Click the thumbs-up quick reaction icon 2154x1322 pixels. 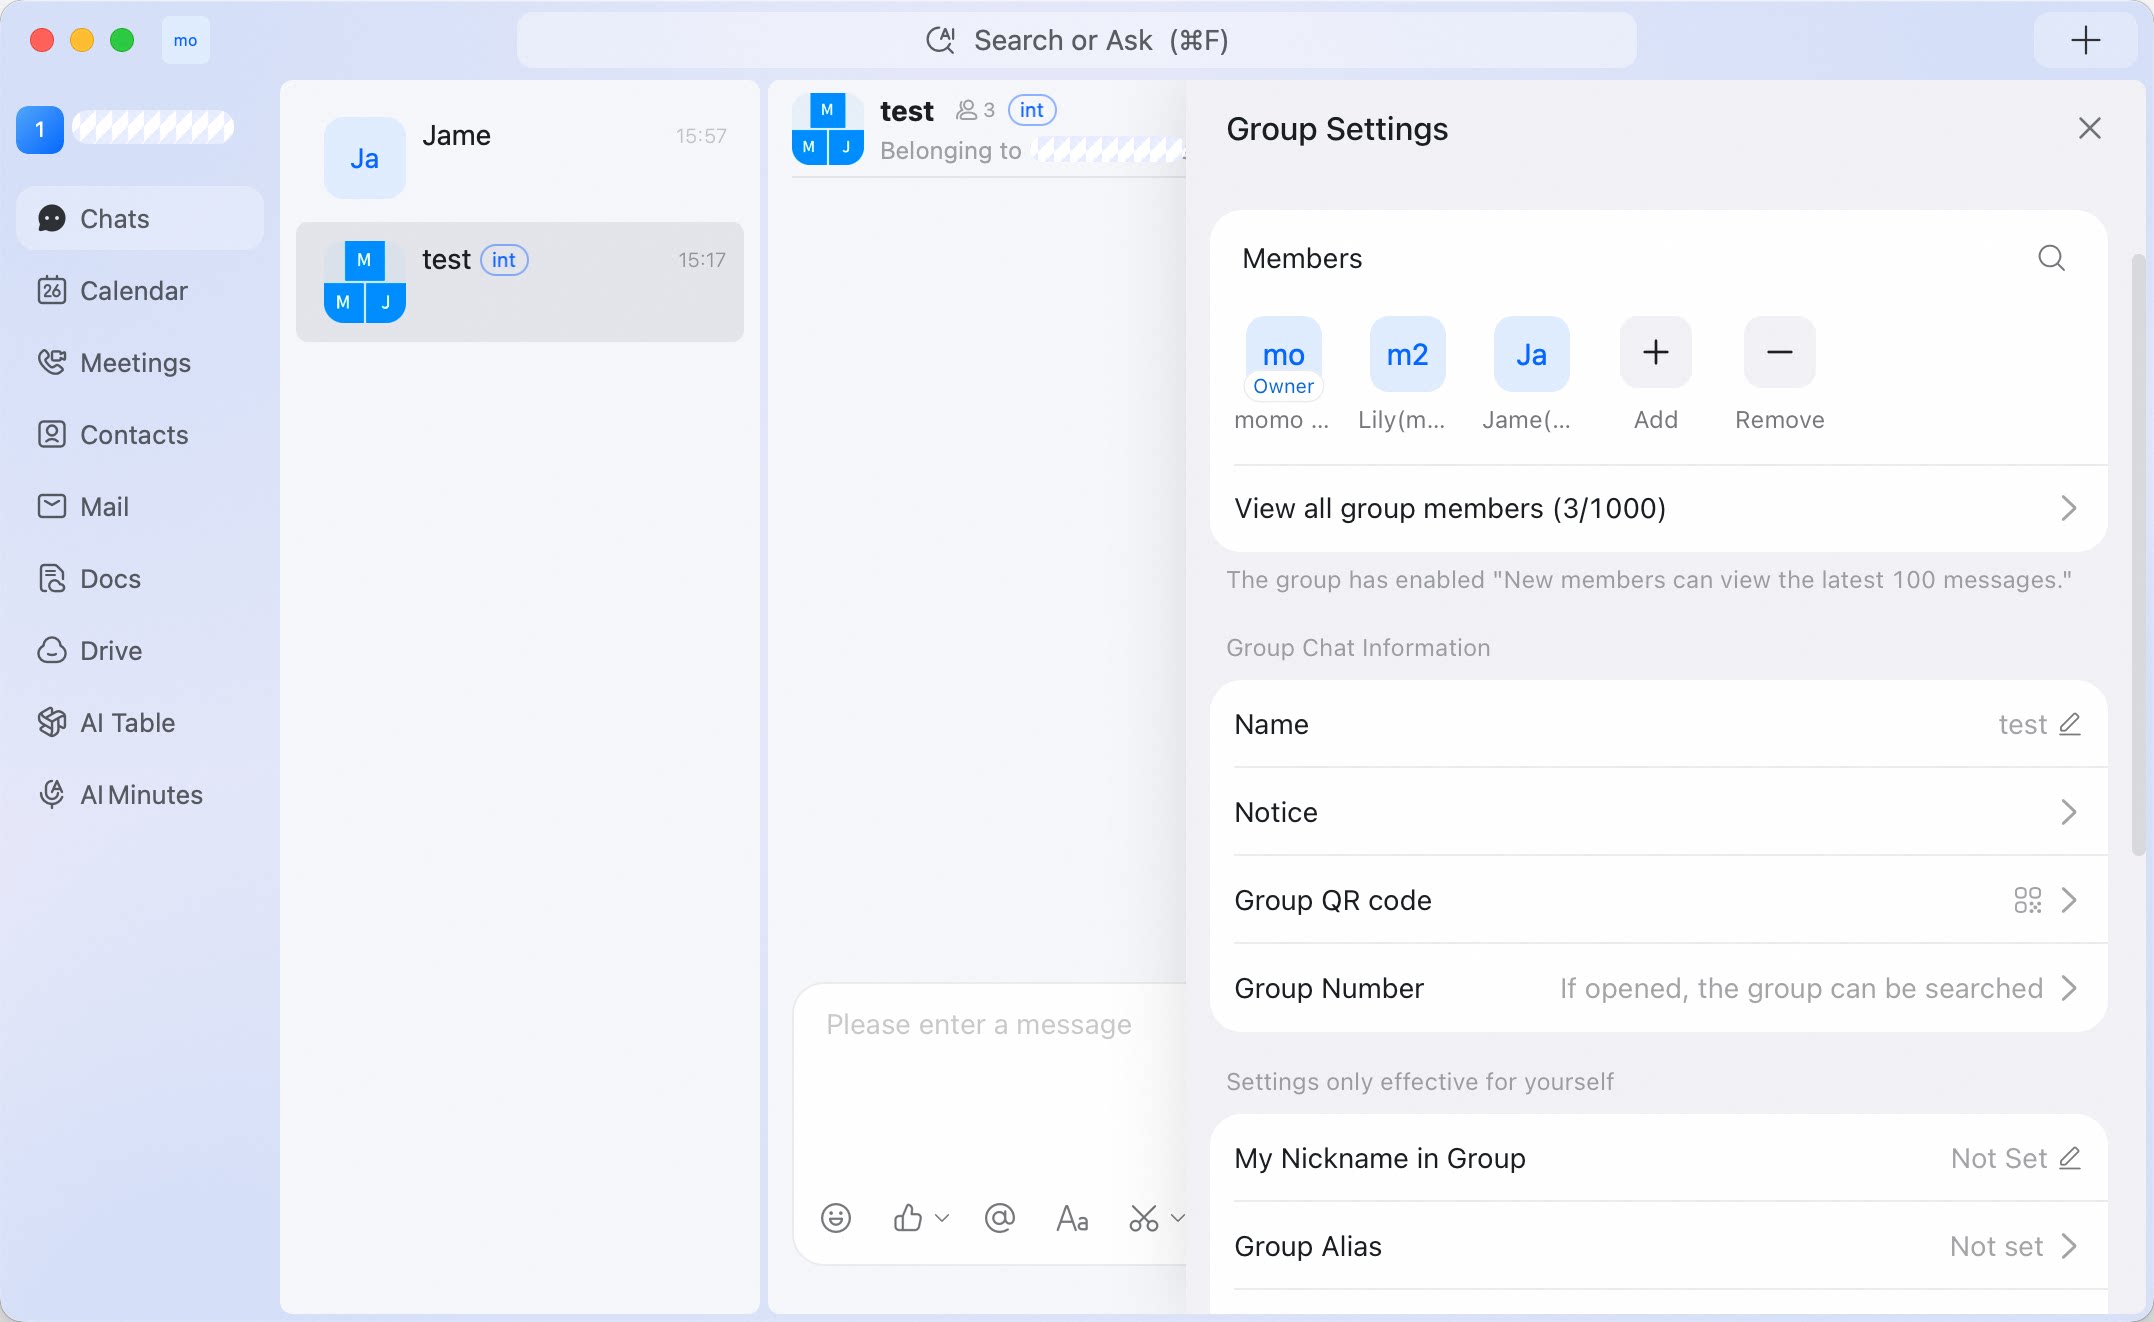[x=908, y=1217]
